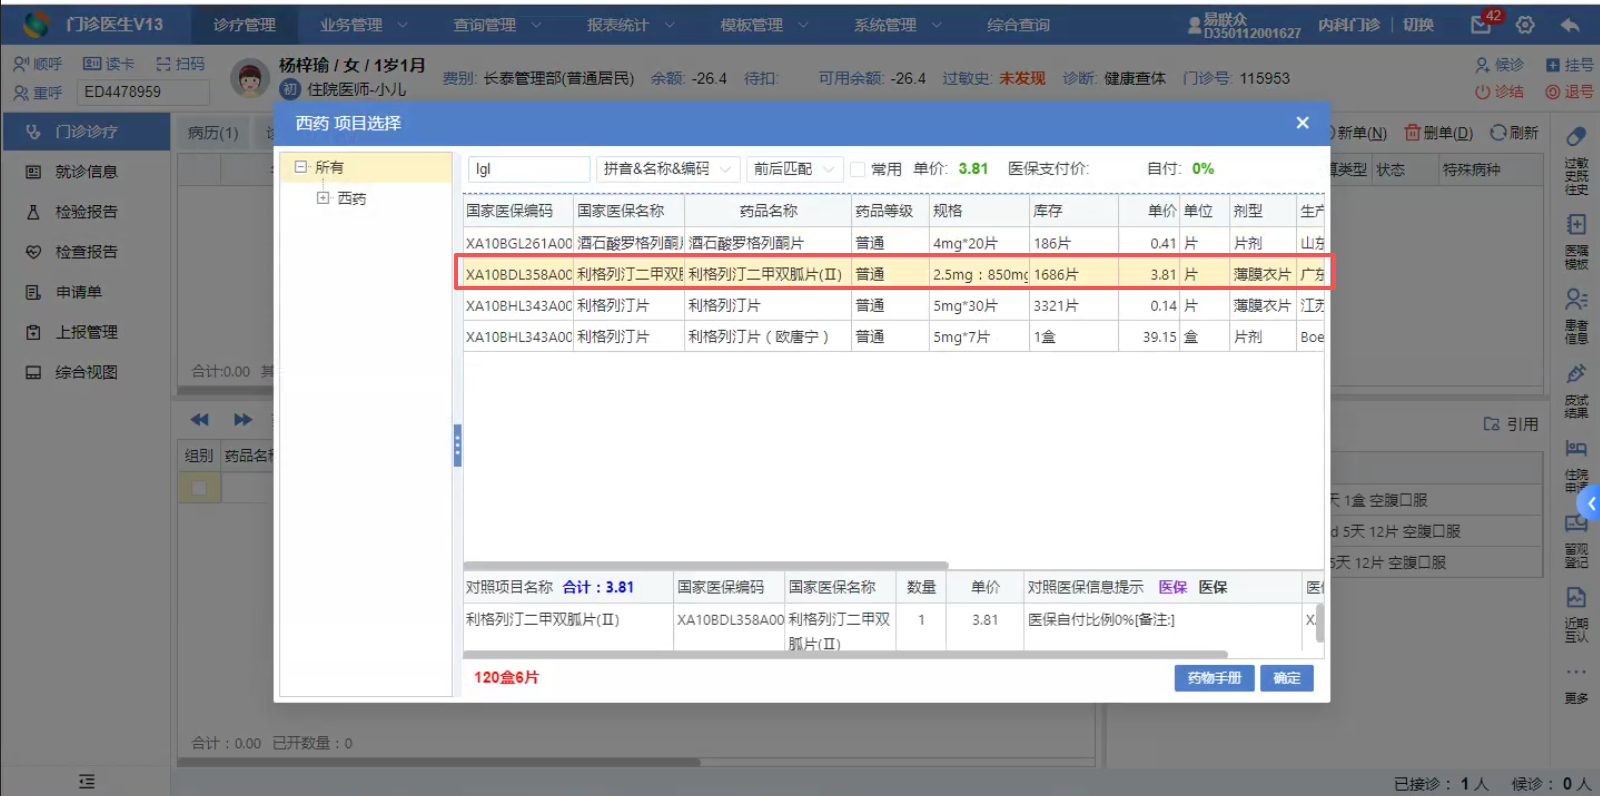This screenshot has width=1600, height=796.
Task: Open the 综合查询 menu
Action: point(1018,25)
